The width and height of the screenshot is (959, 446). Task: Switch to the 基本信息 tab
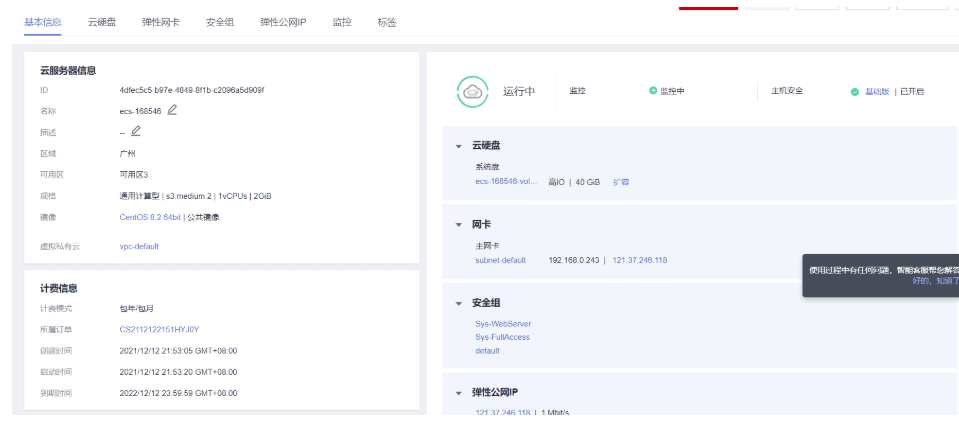(x=43, y=23)
